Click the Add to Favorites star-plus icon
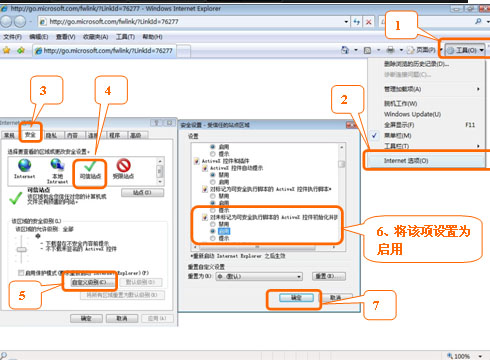Screen dimensions: 490x360 [x=21, y=50]
